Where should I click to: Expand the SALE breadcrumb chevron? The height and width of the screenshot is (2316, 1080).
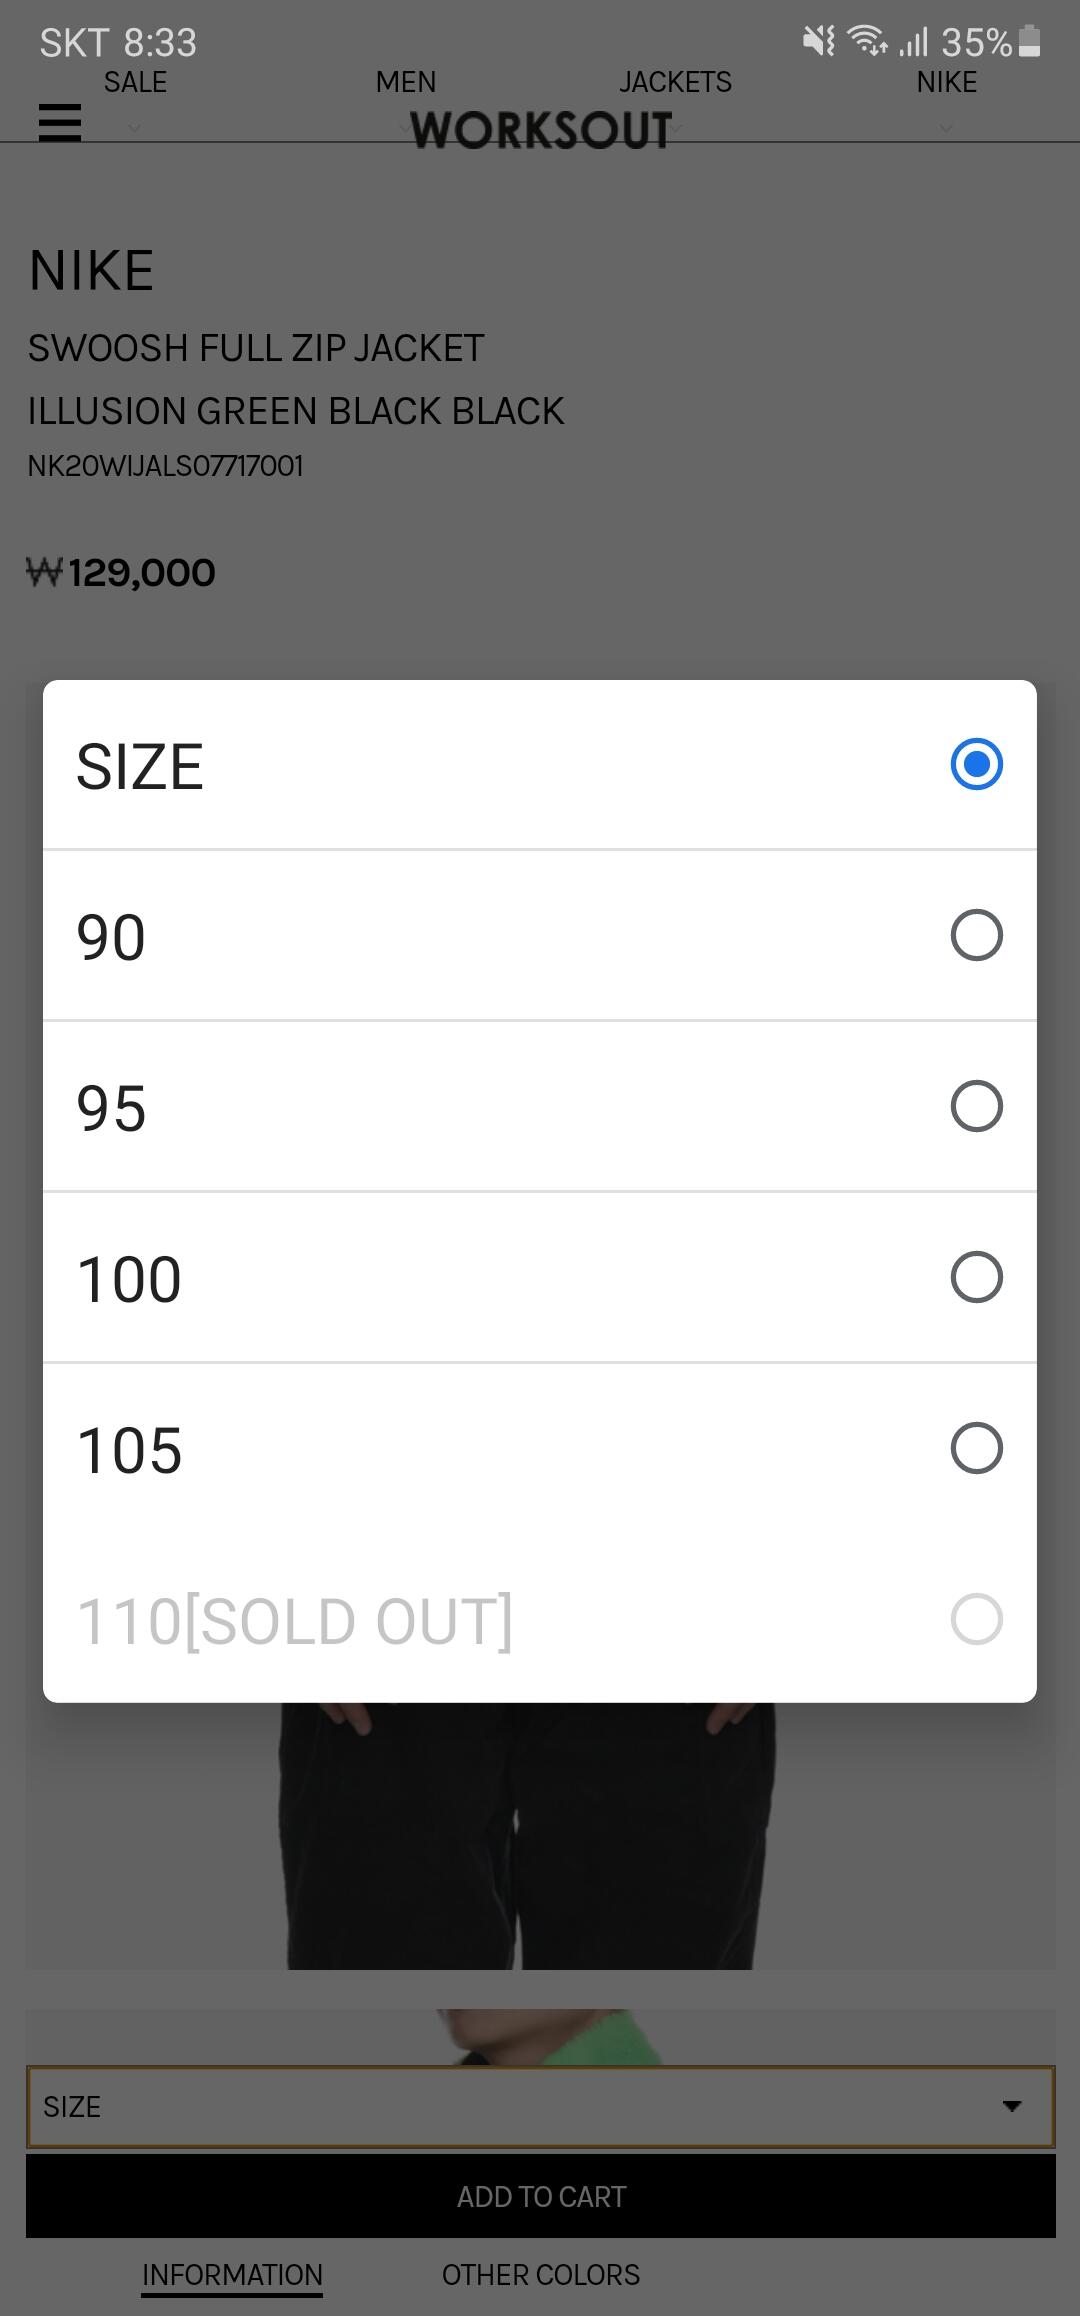pos(135,127)
